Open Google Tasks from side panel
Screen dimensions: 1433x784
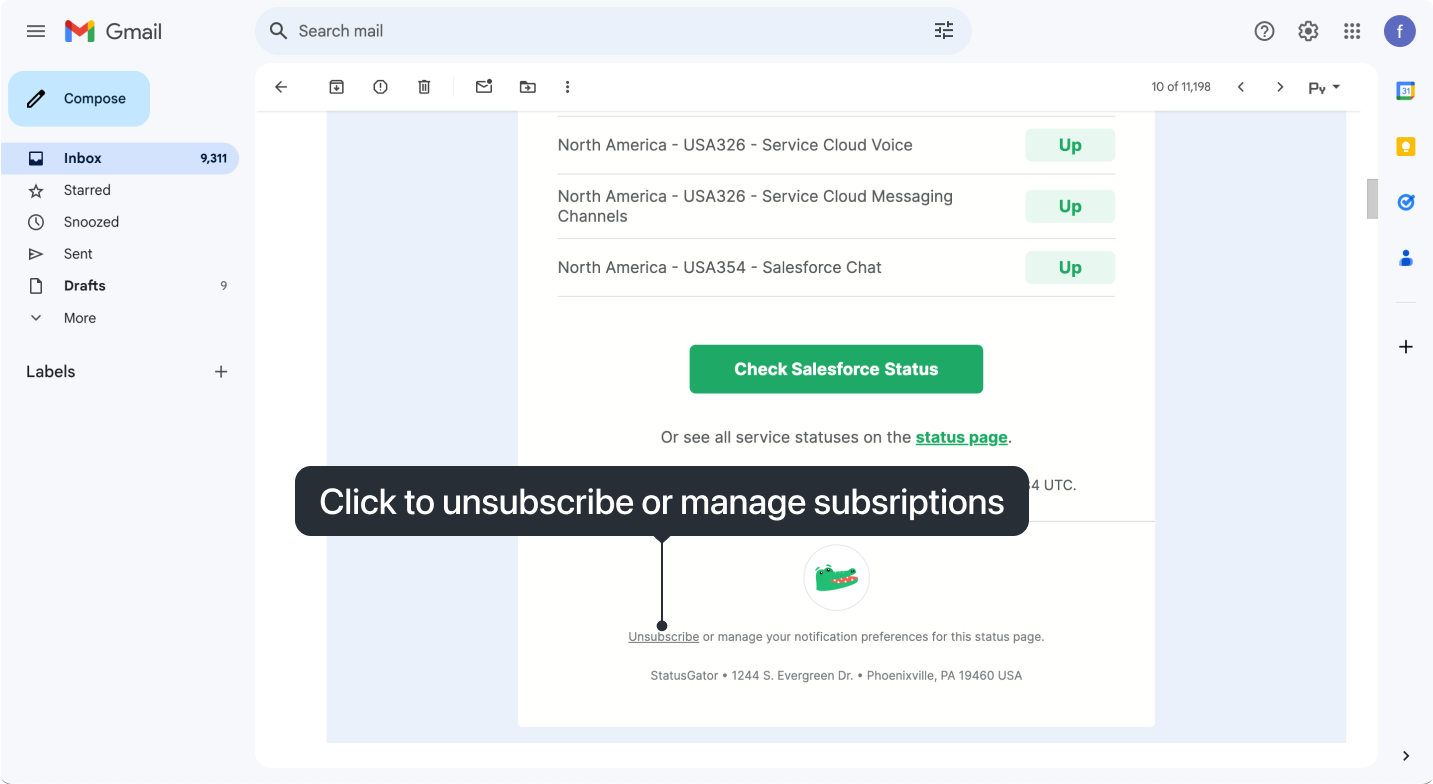click(1405, 202)
